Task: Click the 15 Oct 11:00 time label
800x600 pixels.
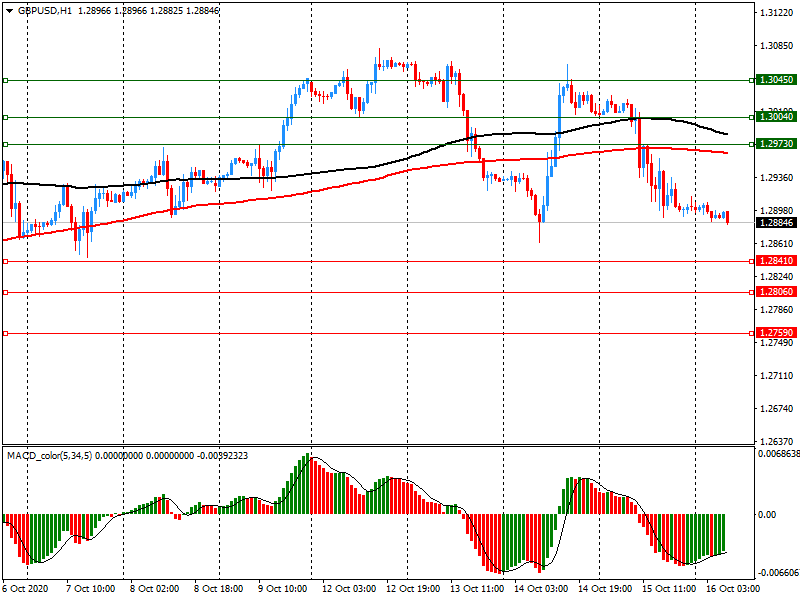Action: point(669,589)
